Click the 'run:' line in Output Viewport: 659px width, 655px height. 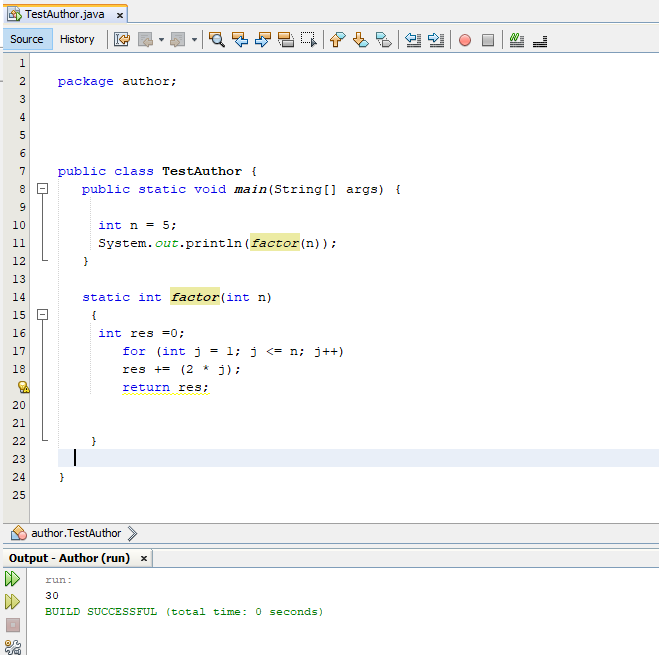click(x=59, y=580)
